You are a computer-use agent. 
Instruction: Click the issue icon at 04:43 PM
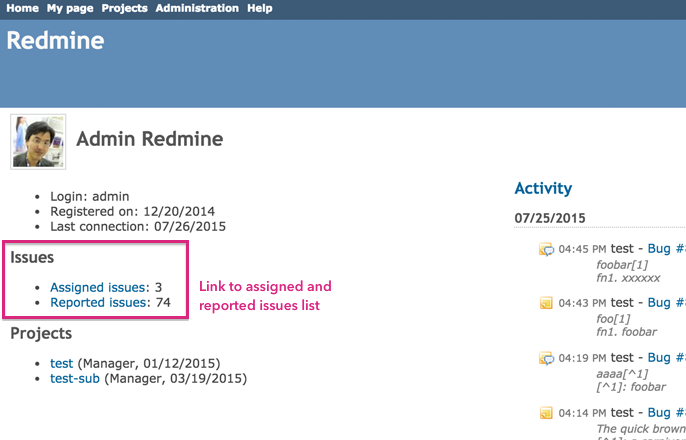(546, 303)
